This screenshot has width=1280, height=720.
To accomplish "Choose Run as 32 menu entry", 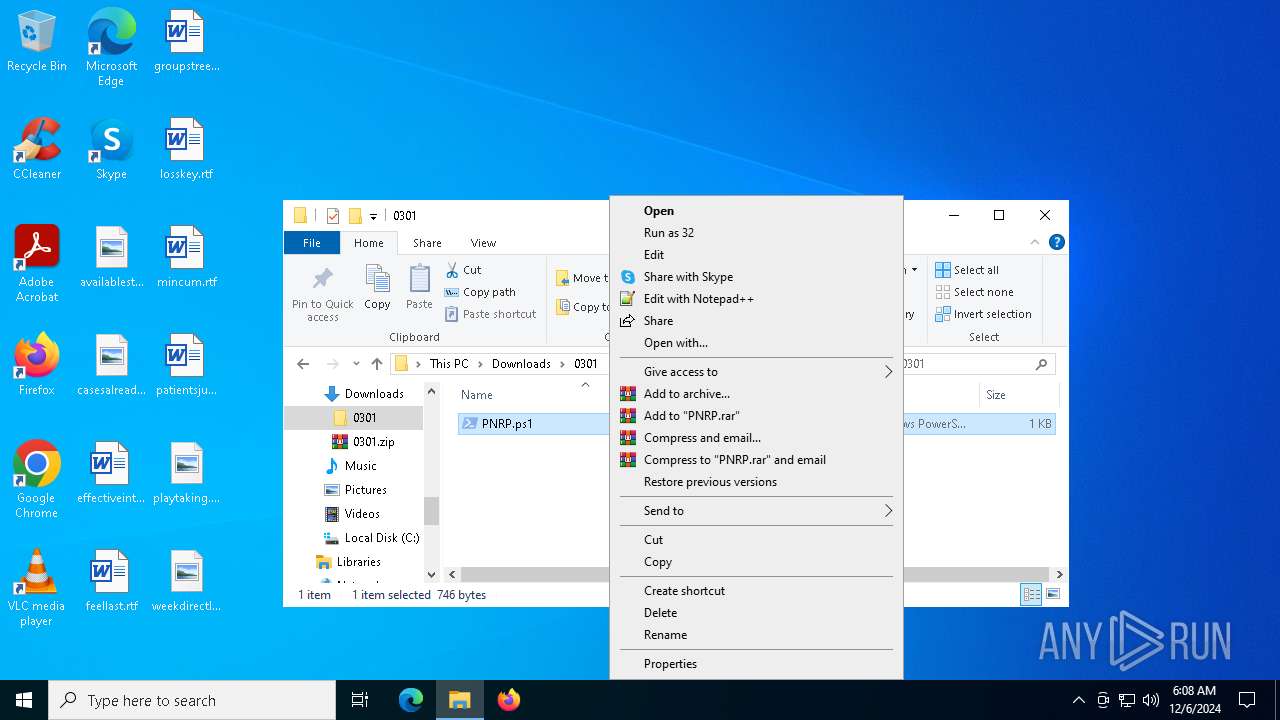I will point(756,233).
